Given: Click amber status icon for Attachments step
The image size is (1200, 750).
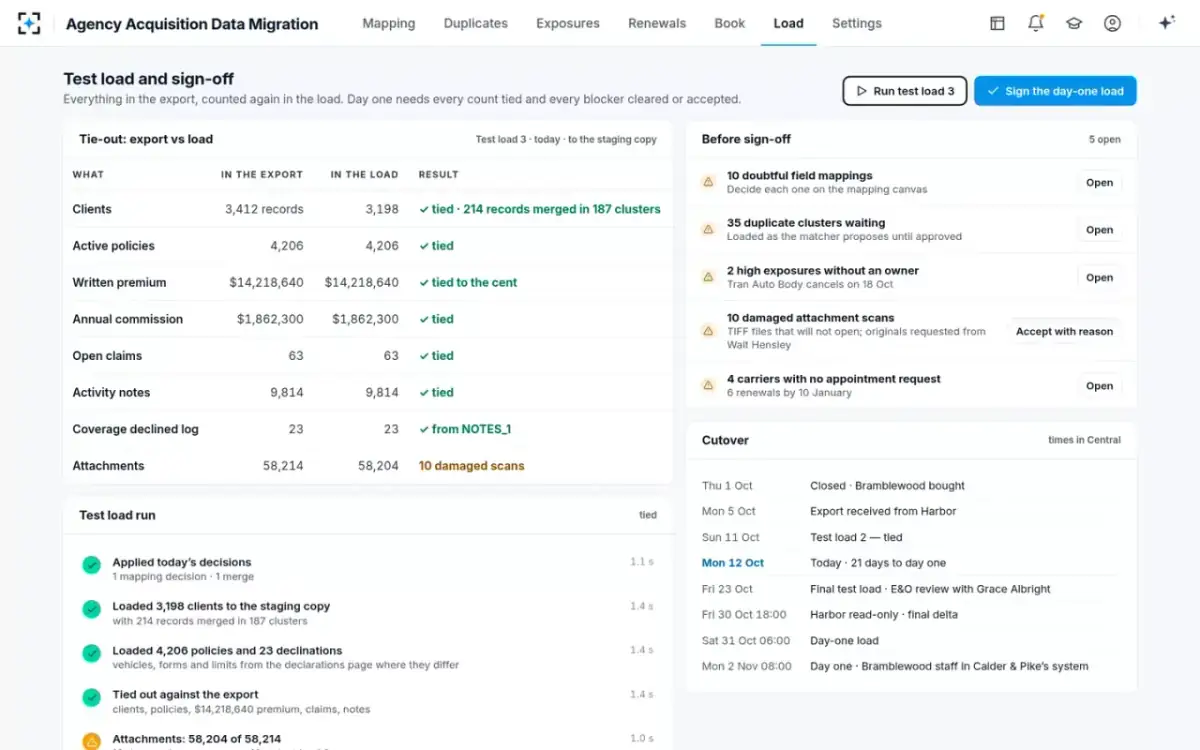Looking at the screenshot, I should coord(91,741).
